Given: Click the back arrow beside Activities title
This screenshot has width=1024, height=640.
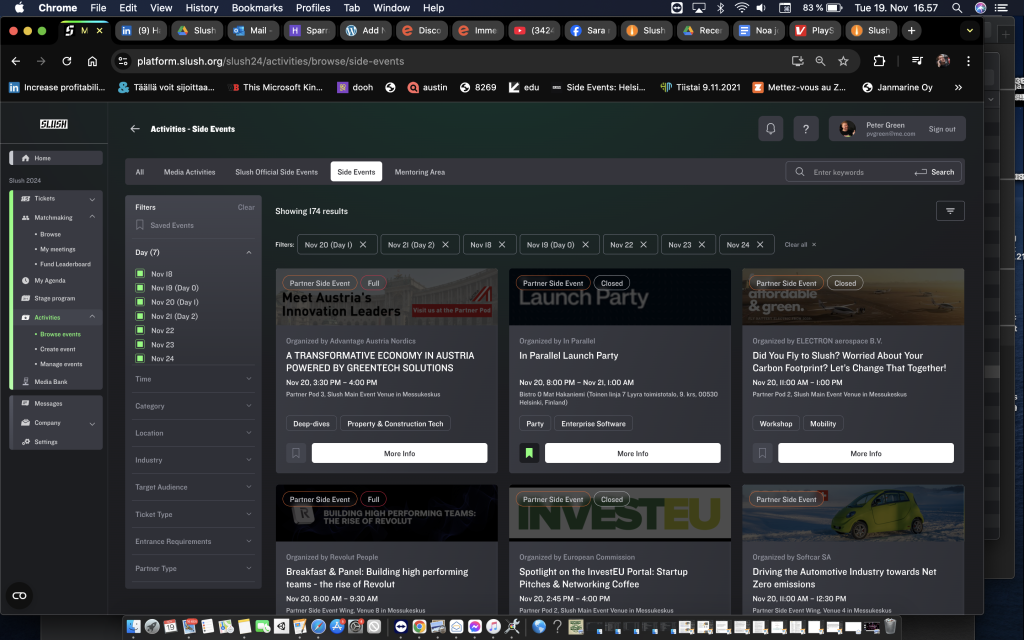Looking at the screenshot, I should (x=135, y=129).
